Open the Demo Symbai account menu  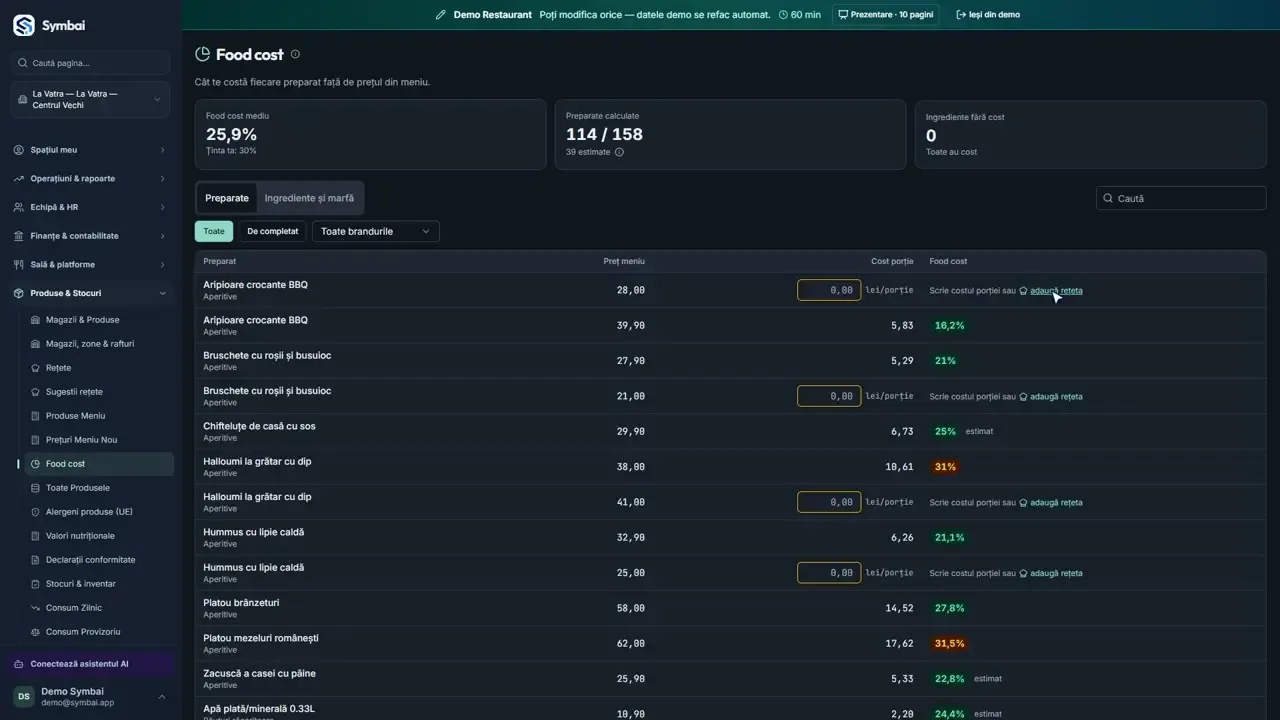coord(90,696)
